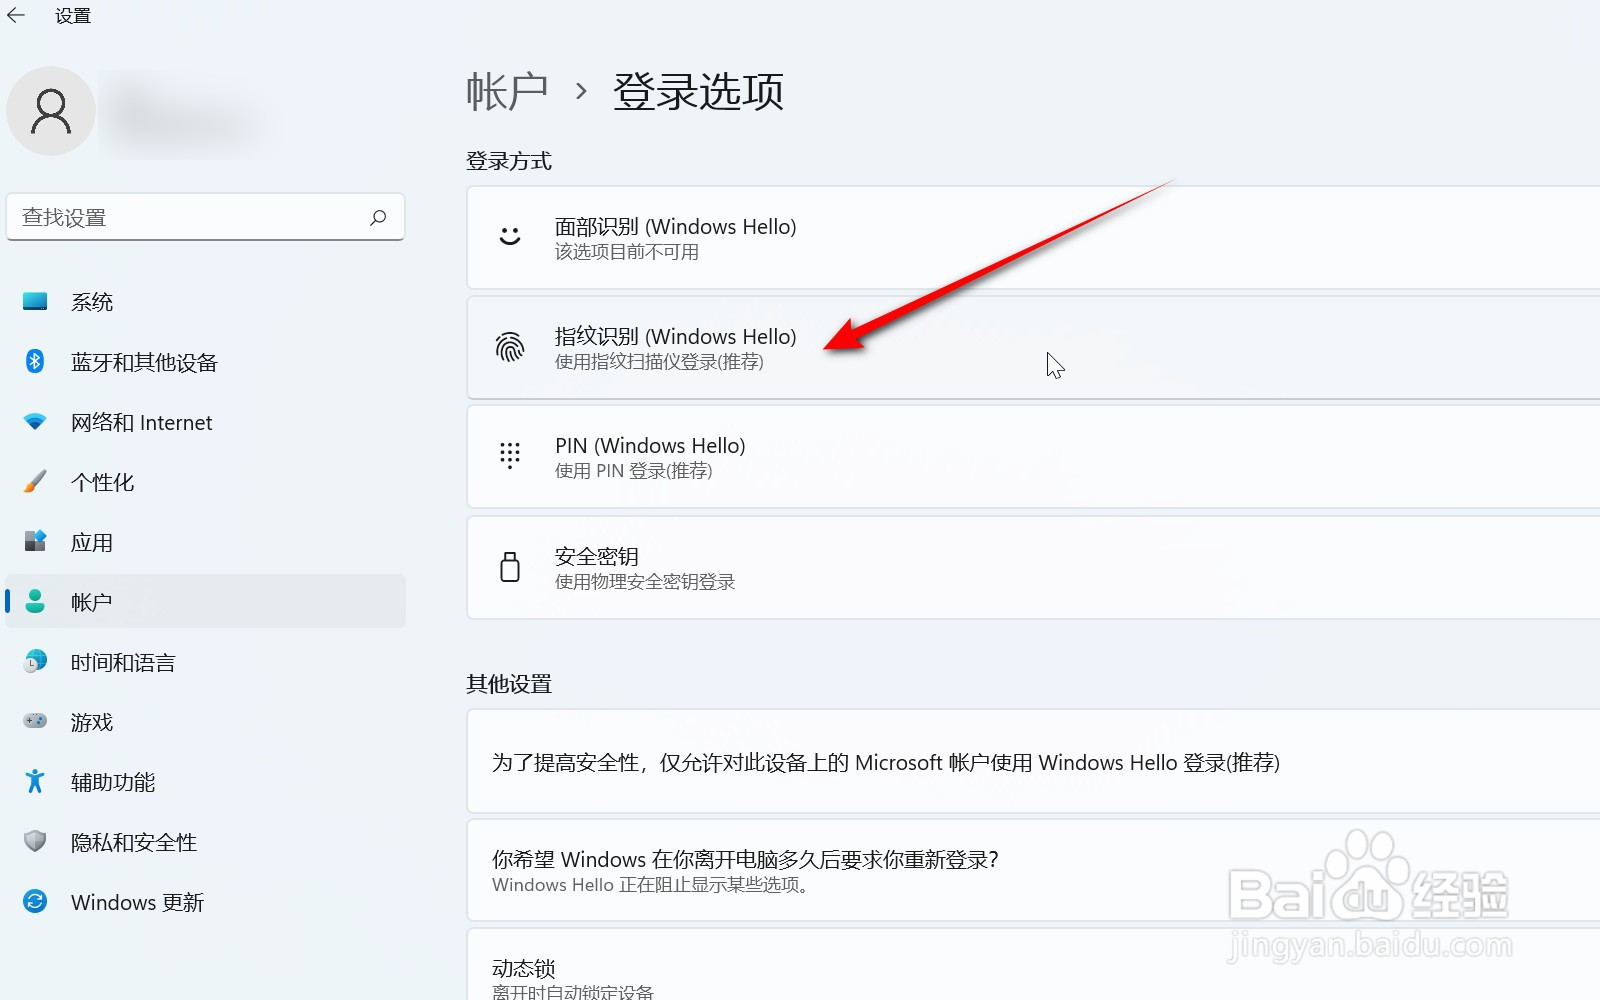Click the 要求你重新登录 setting row
Image resolution: width=1600 pixels, height=1000 pixels.
tap(1033, 870)
